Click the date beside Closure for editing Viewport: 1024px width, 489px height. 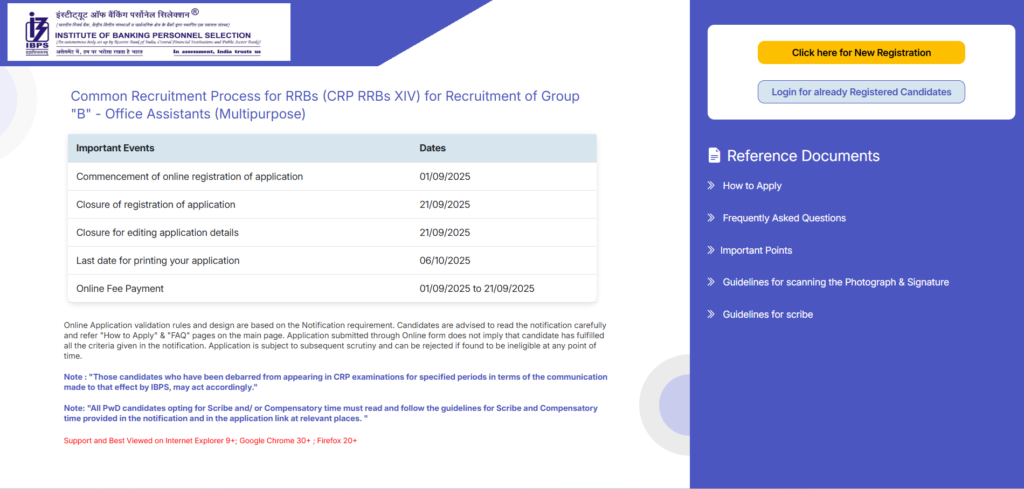point(445,232)
